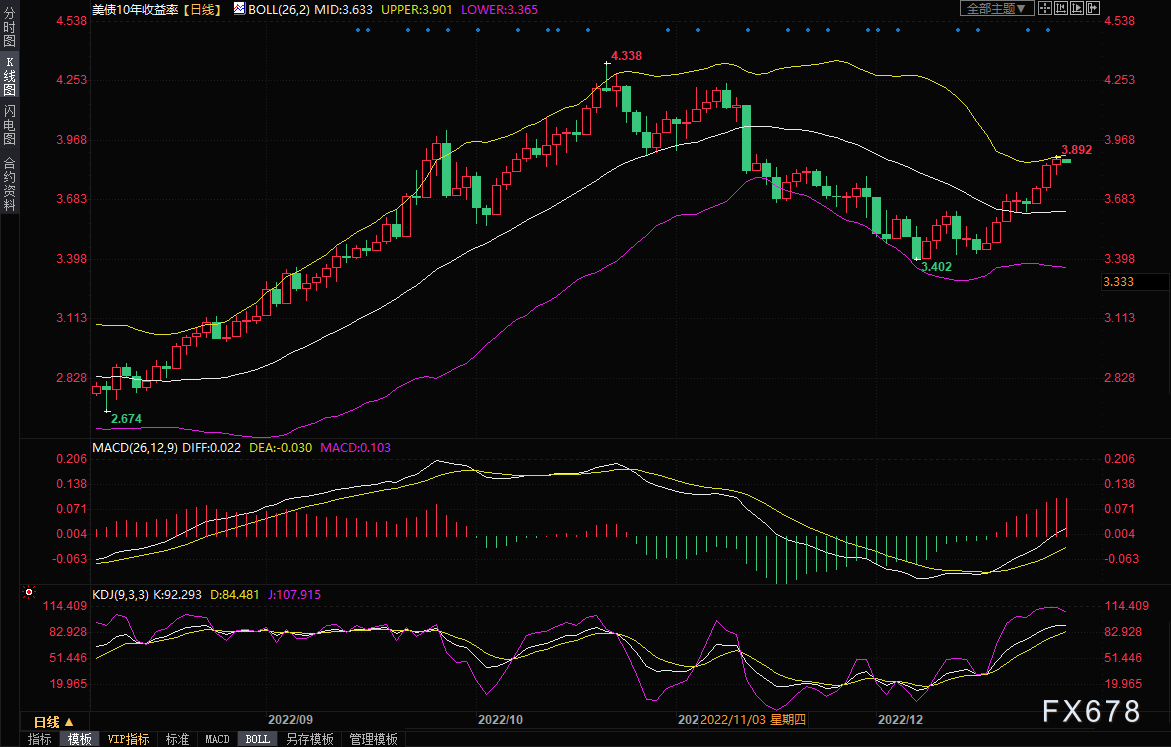
Task: Switch to 标准 template
Action: (x=177, y=739)
